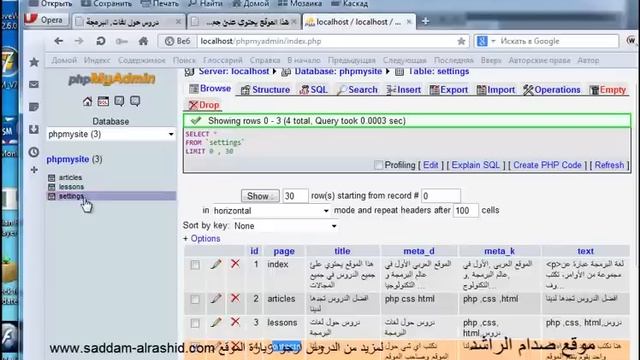This screenshot has width=640, height=360.
Task: Click the Empty table tab
Action: (x=608, y=90)
